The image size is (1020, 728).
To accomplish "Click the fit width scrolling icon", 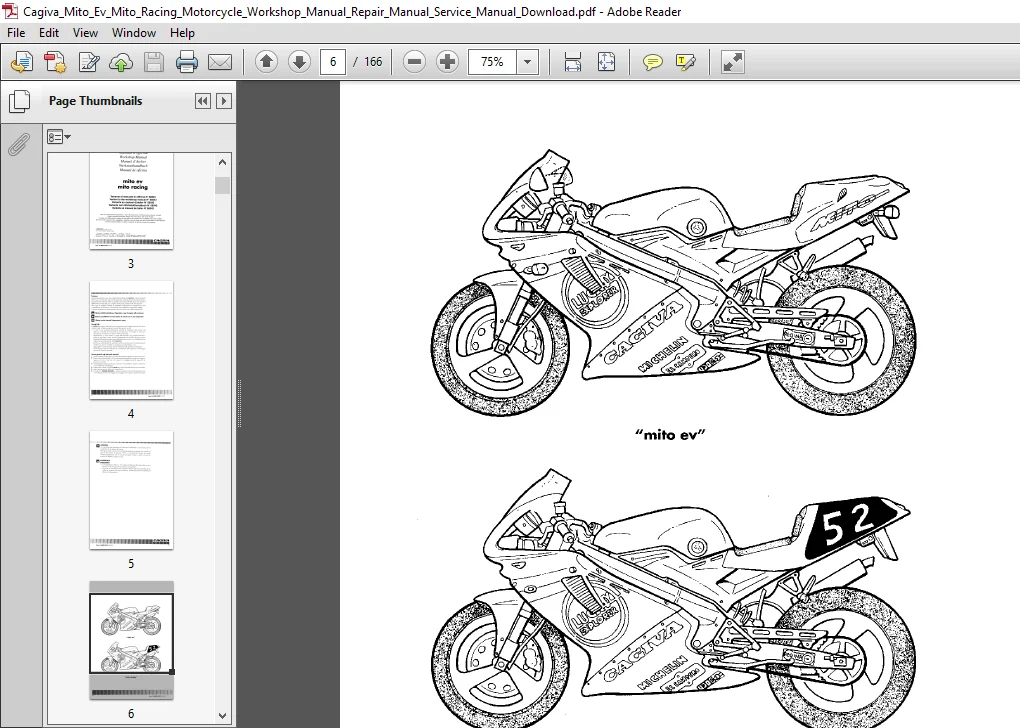I will point(572,62).
